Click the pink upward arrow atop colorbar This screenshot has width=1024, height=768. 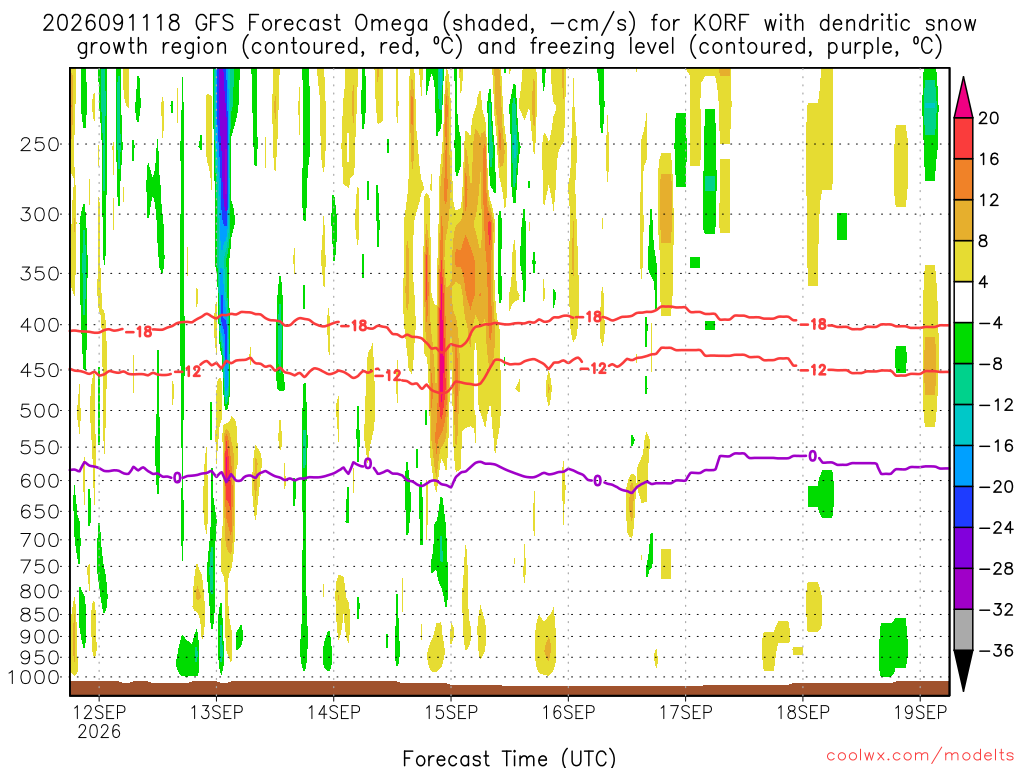pos(963,98)
